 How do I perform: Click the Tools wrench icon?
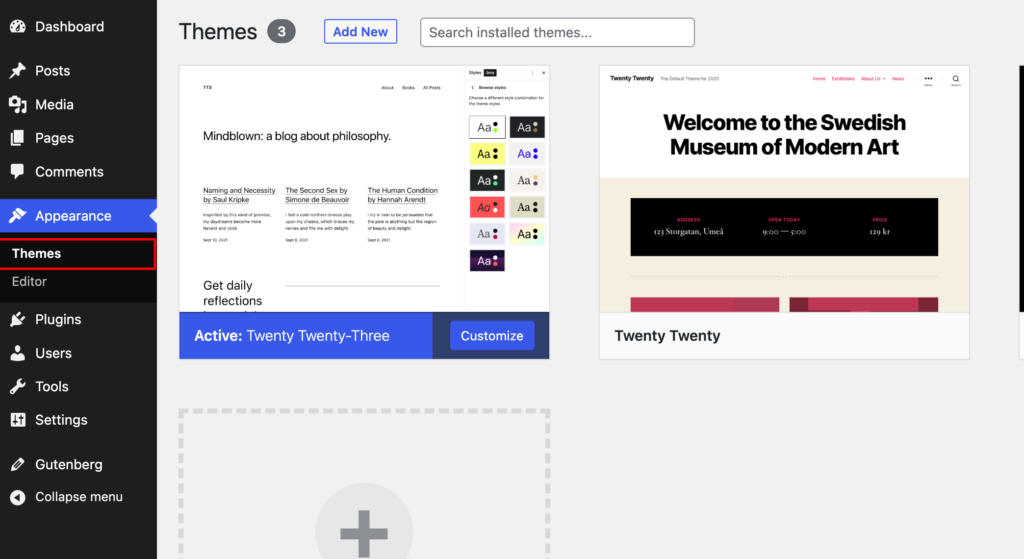click(x=17, y=387)
